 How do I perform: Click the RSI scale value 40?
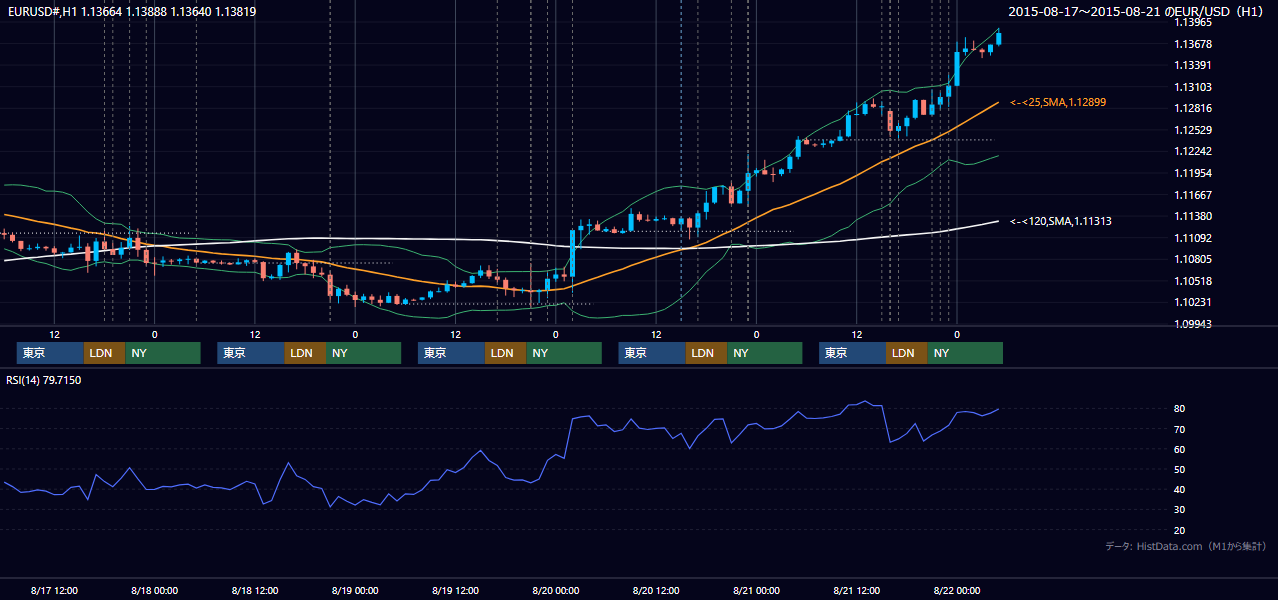(1179, 489)
